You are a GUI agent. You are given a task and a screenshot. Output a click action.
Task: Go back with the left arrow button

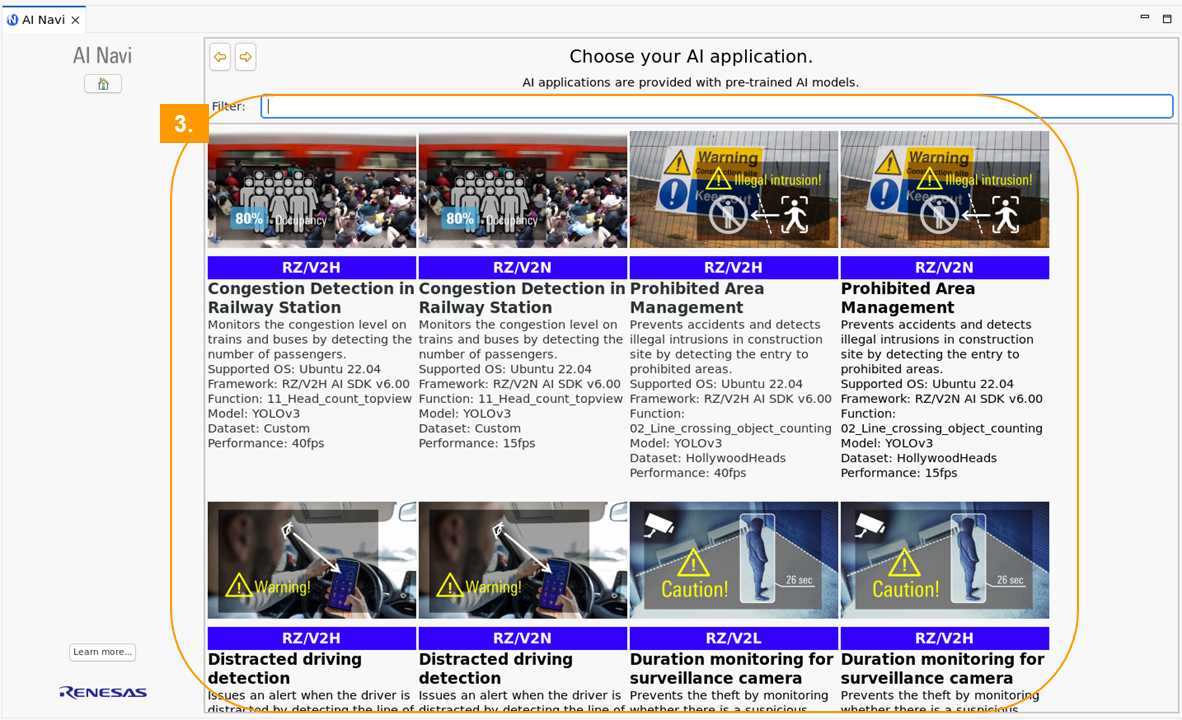pos(220,57)
